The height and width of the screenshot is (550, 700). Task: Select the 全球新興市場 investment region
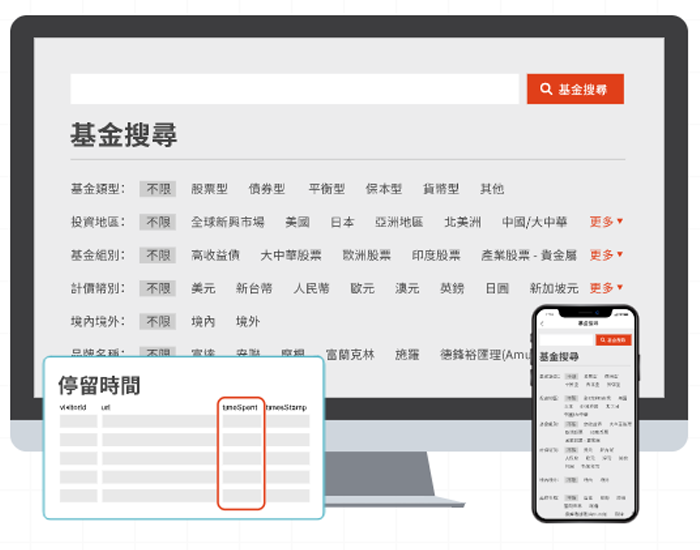click(x=227, y=222)
